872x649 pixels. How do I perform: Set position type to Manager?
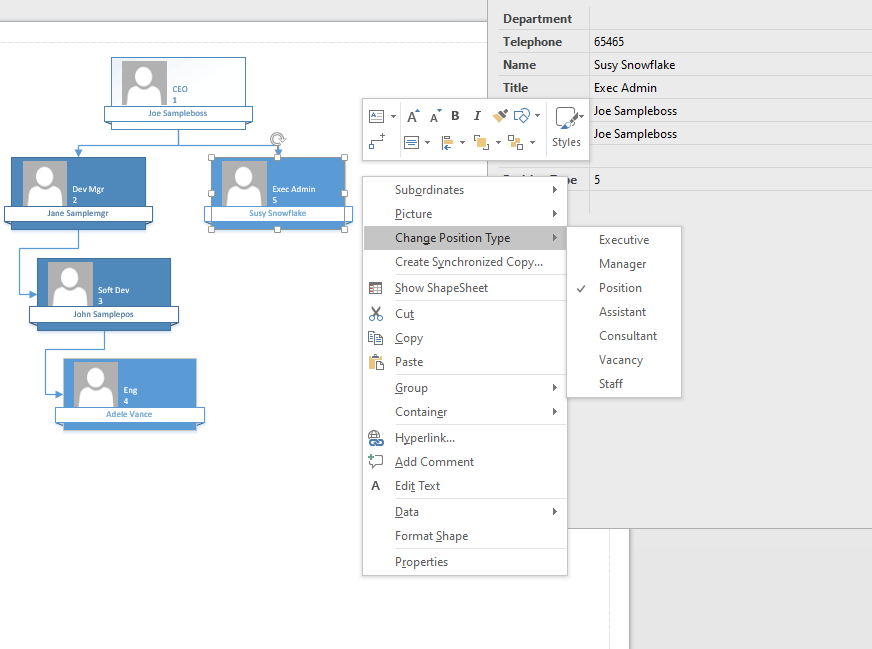tap(624, 264)
